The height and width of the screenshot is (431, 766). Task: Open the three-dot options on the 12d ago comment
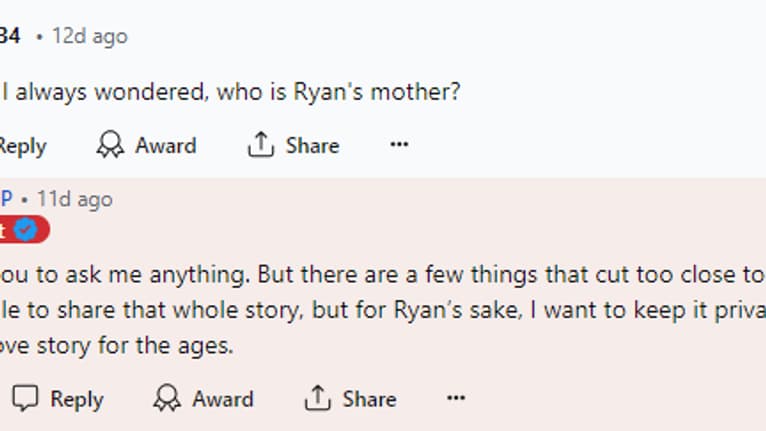click(399, 145)
